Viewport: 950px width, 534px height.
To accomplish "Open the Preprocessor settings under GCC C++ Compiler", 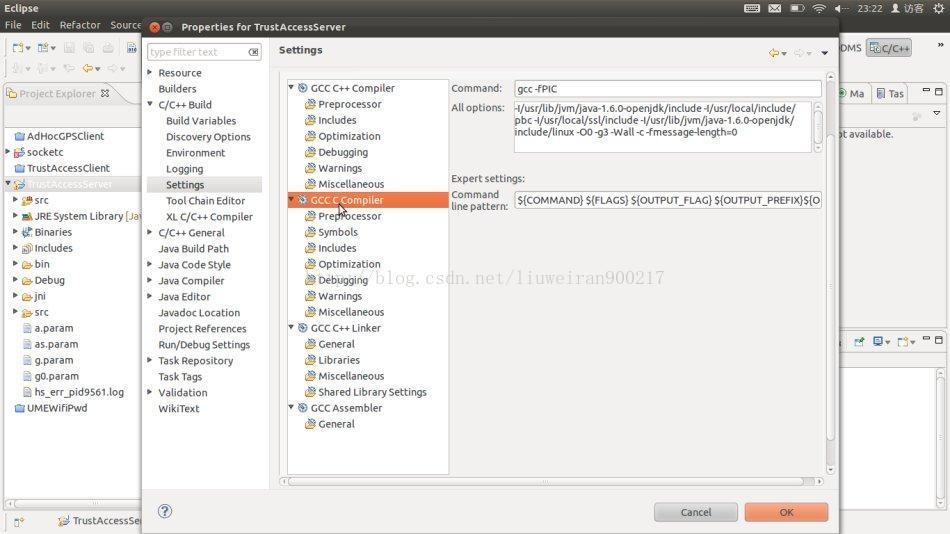I will (x=350, y=104).
